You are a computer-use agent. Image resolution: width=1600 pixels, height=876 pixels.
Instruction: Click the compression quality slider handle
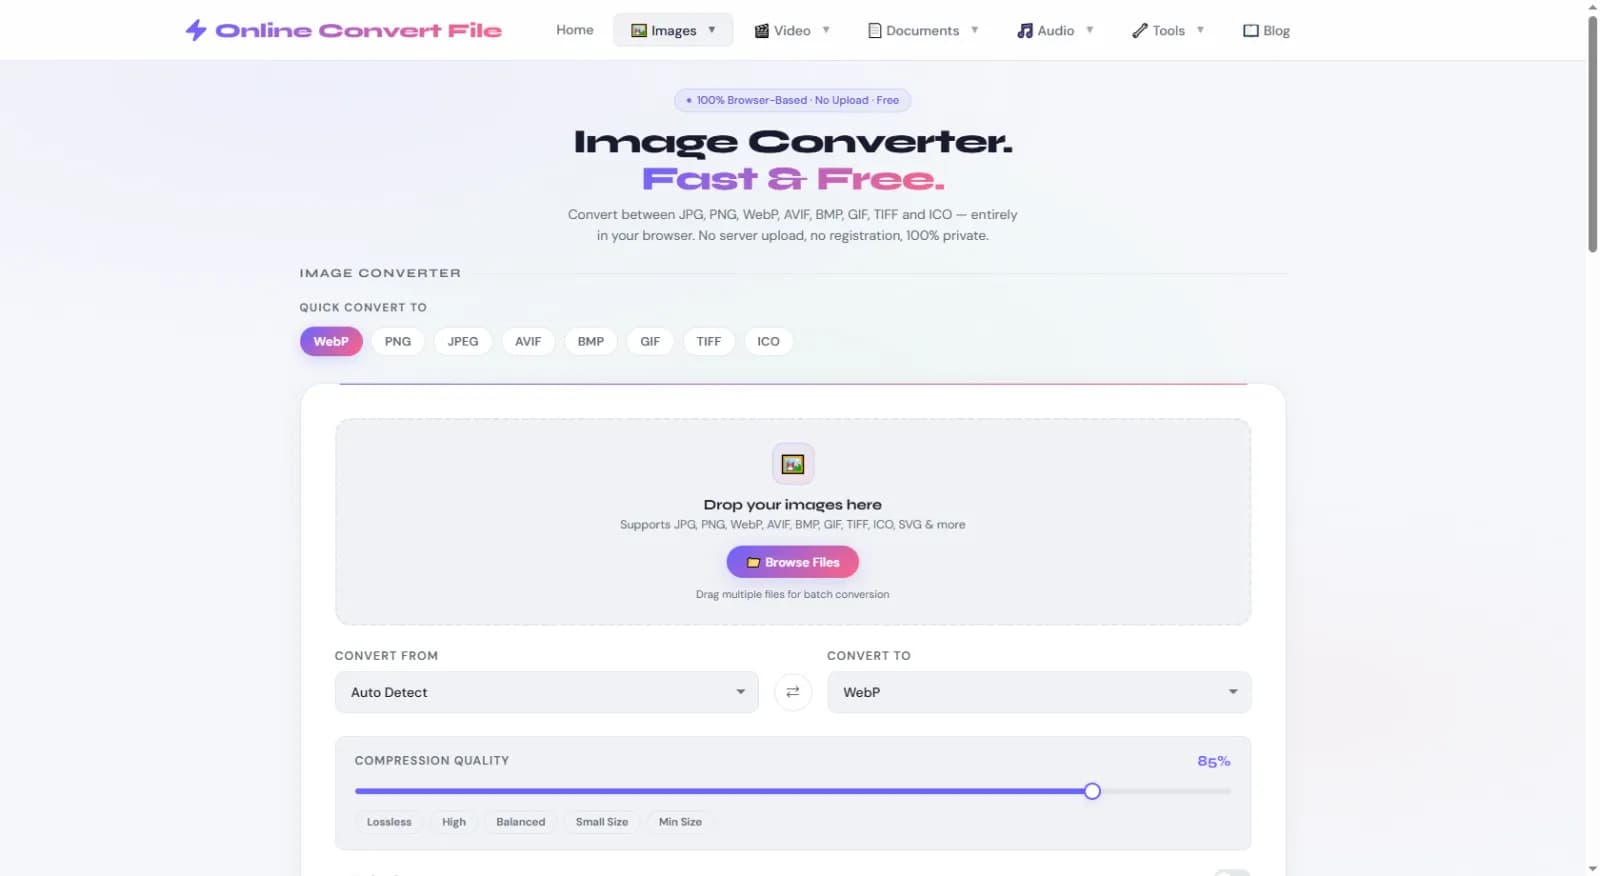pyautogui.click(x=1092, y=791)
